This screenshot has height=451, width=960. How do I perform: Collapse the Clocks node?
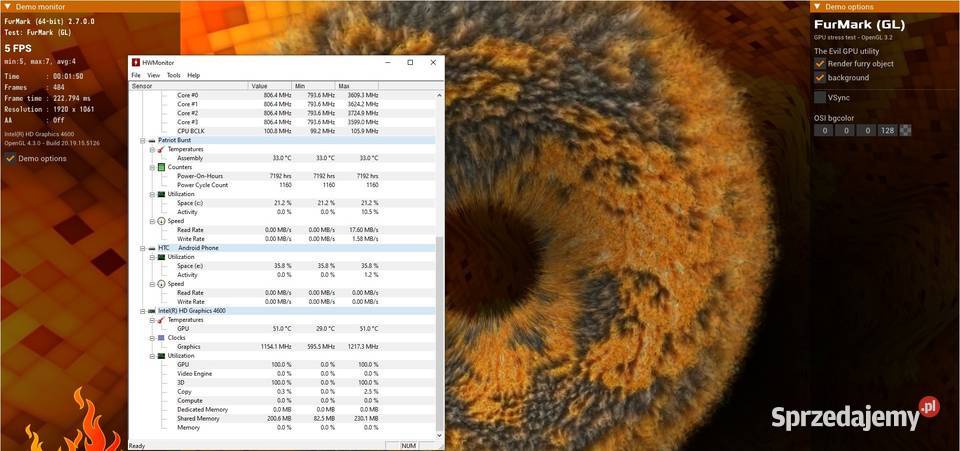(152, 338)
